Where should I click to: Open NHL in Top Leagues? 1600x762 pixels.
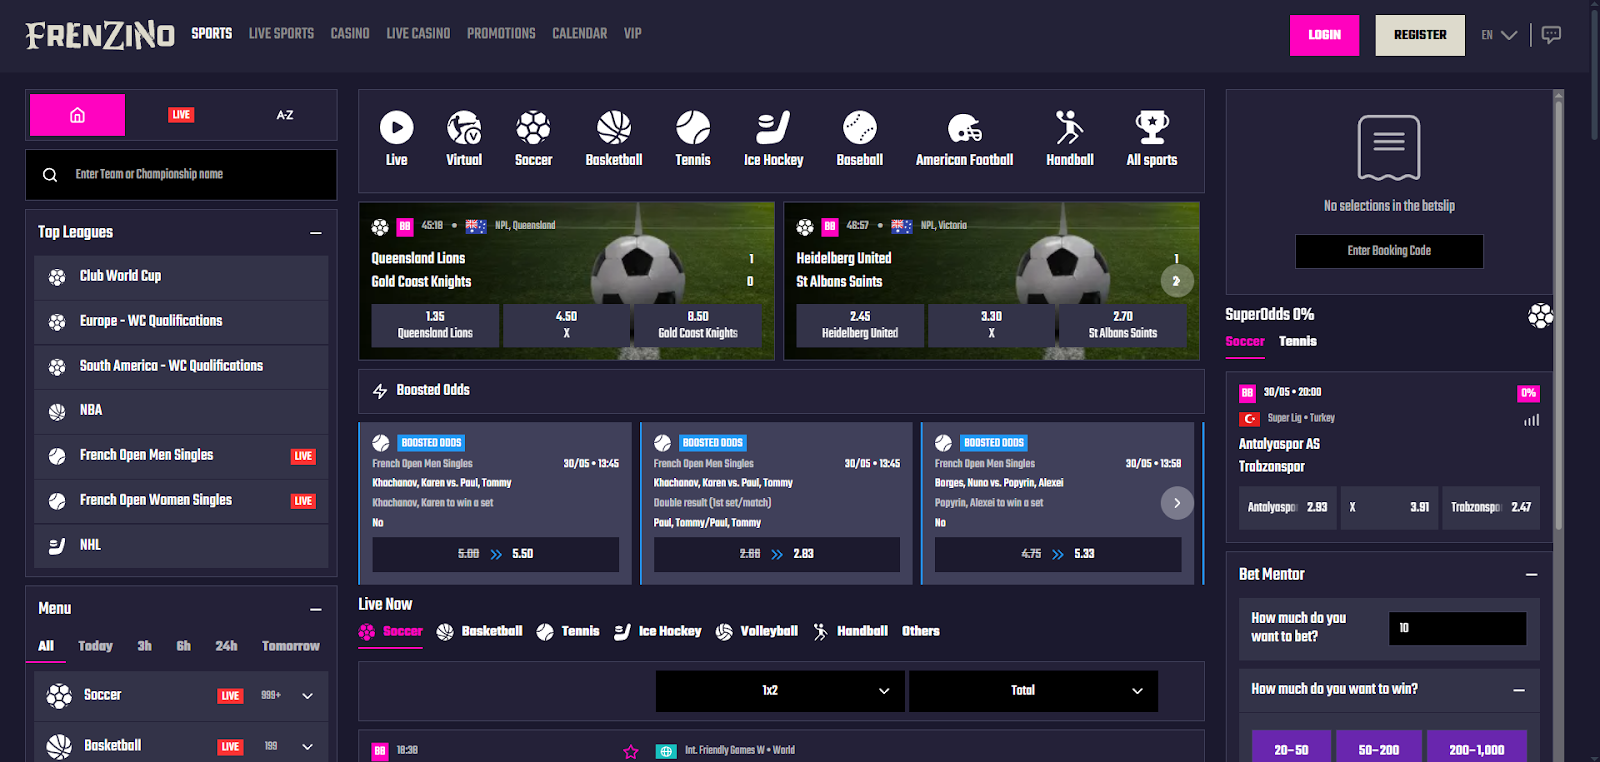181,546
